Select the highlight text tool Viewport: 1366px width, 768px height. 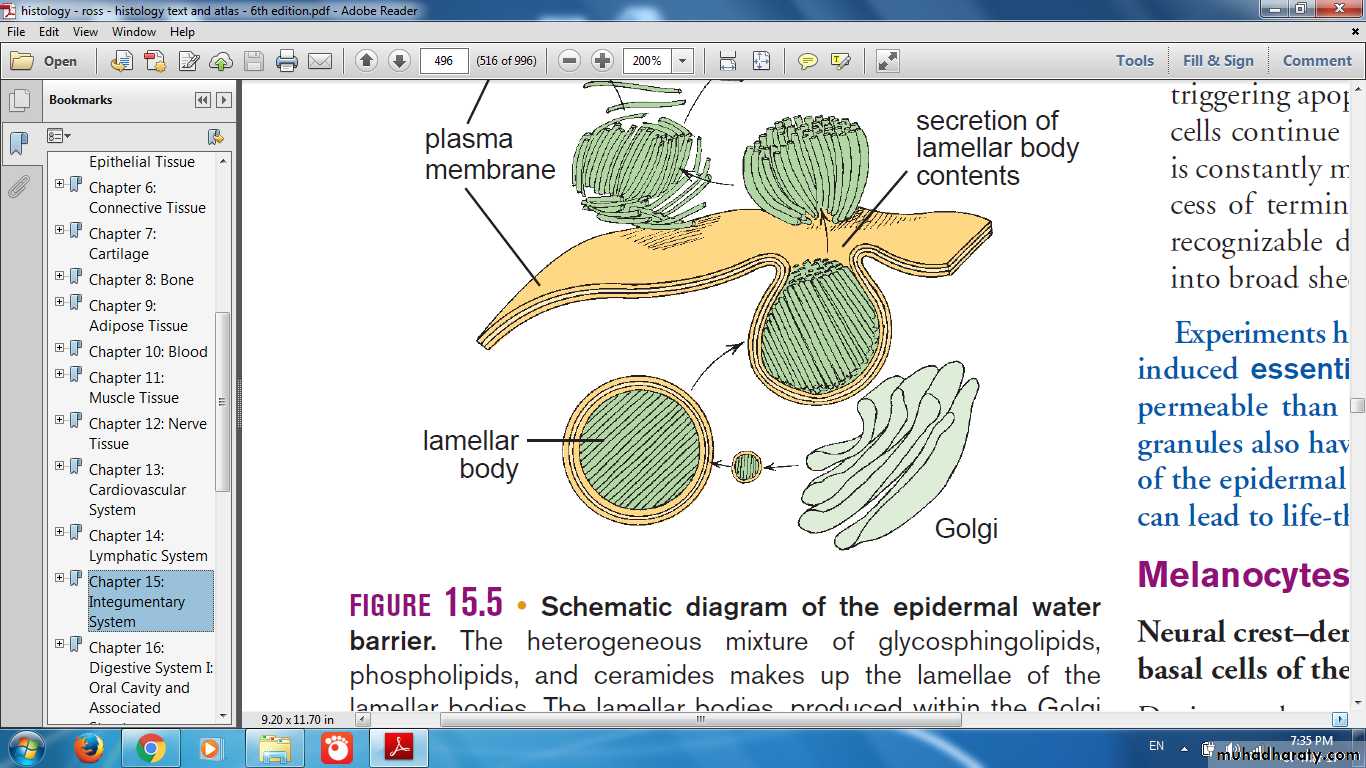tap(840, 61)
